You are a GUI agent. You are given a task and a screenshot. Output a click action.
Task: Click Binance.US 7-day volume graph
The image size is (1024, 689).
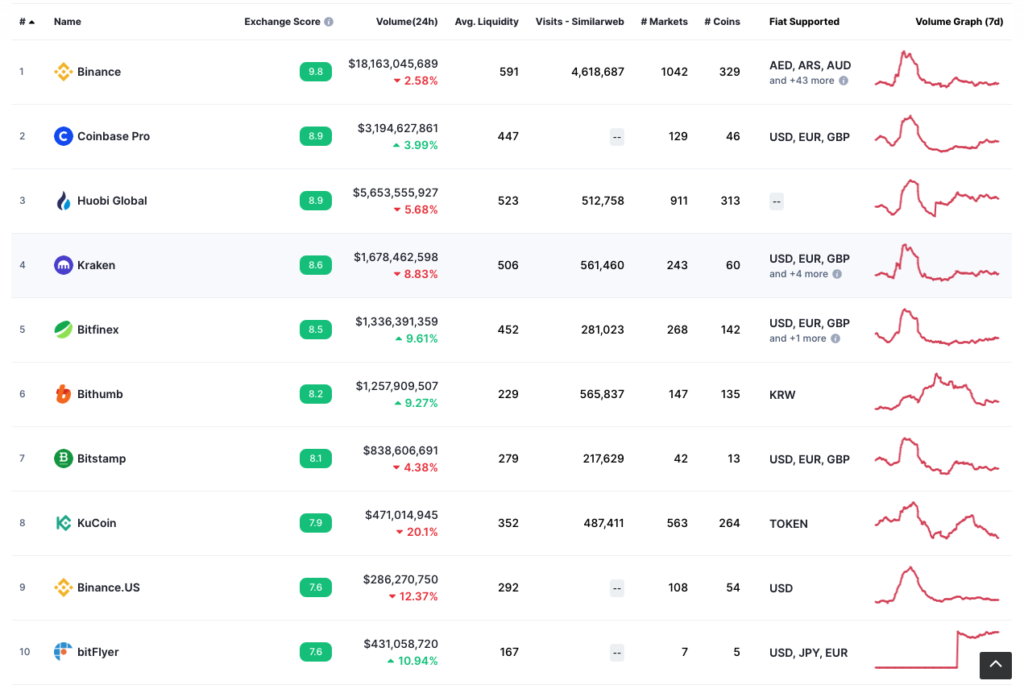[937, 585]
